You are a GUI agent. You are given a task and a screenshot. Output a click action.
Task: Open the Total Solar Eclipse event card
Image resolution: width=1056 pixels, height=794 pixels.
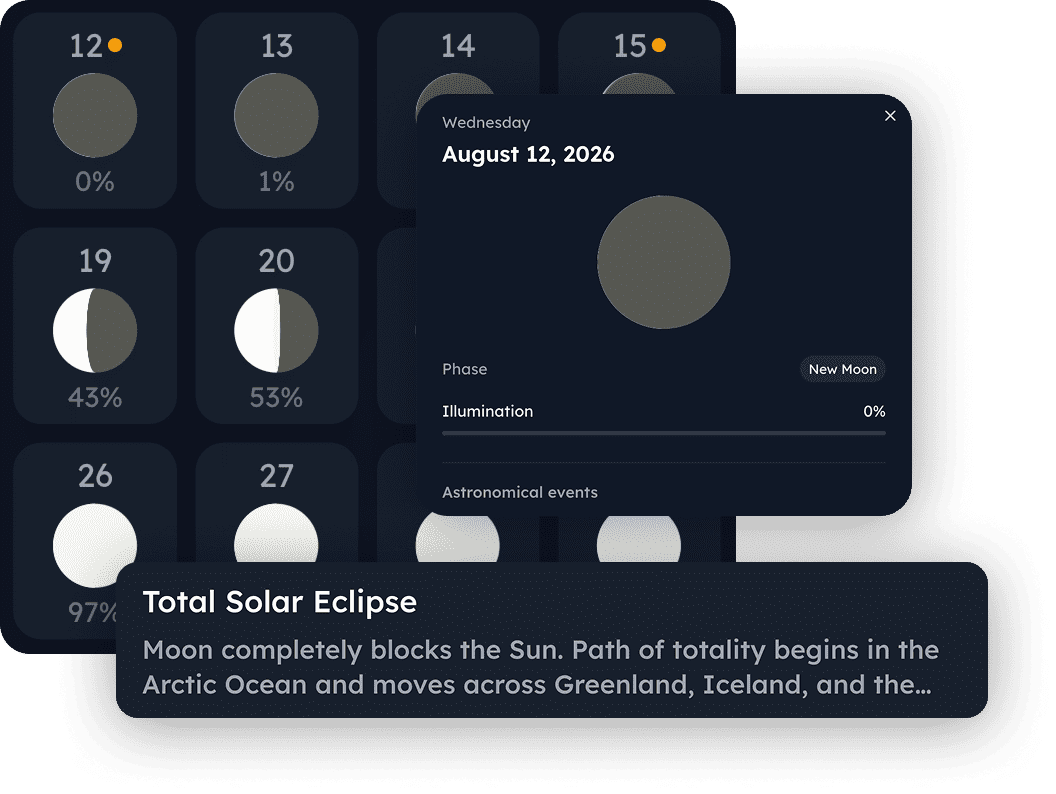click(552, 640)
